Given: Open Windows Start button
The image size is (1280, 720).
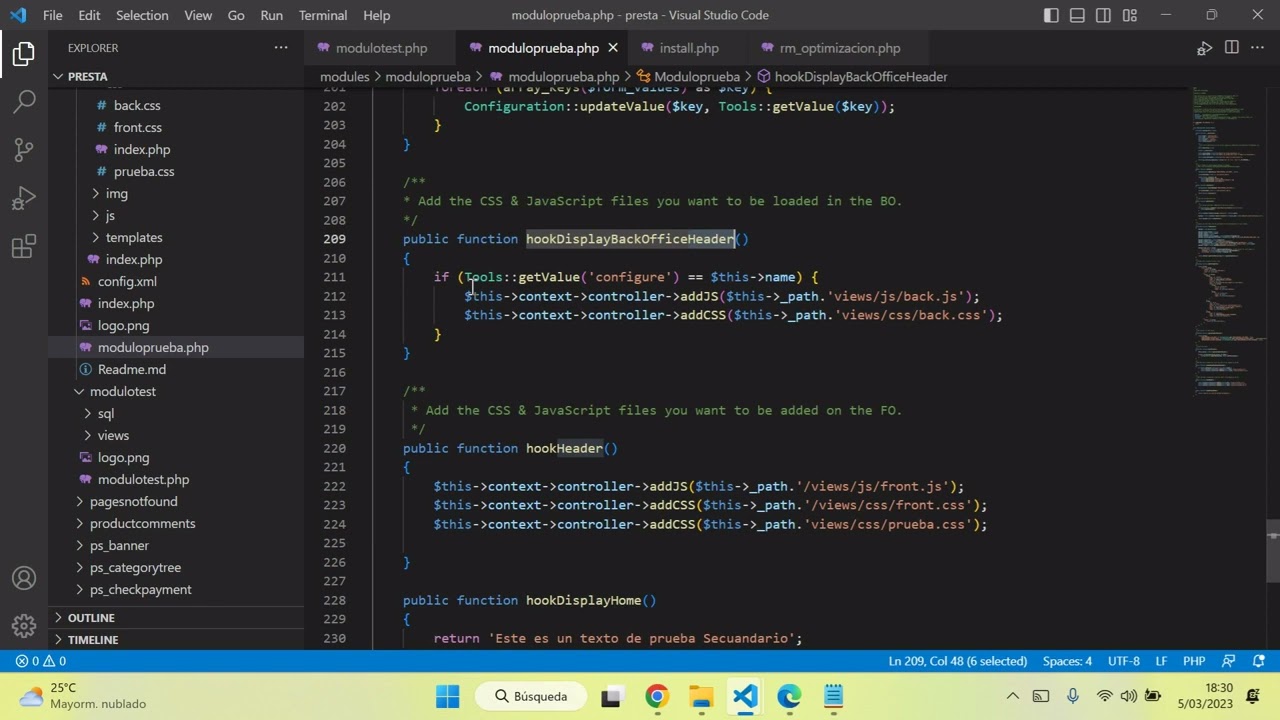Looking at the screenshot, I should 448,696.
